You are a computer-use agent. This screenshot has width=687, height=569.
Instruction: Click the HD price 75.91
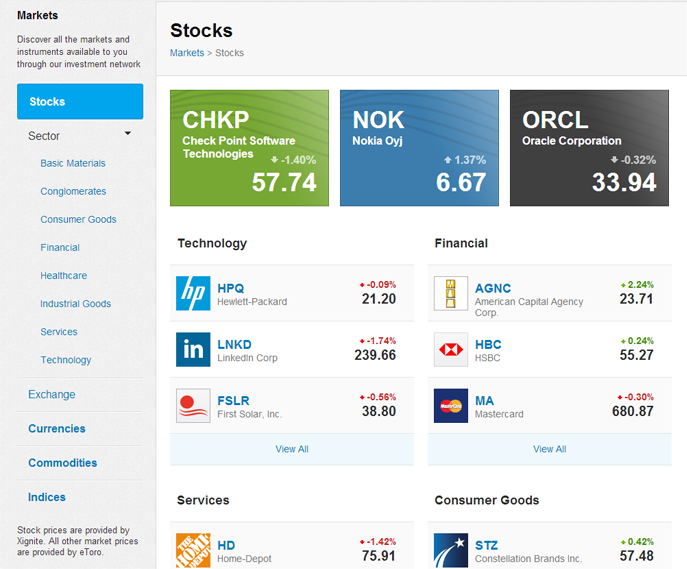[379, 555]
